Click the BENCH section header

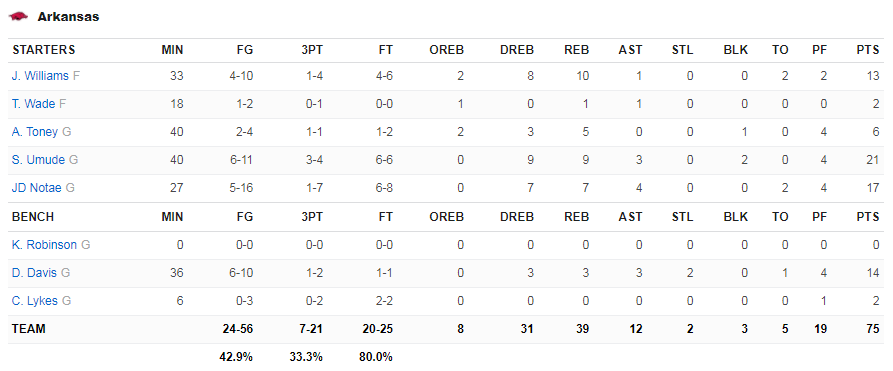(x=33, y=217)
